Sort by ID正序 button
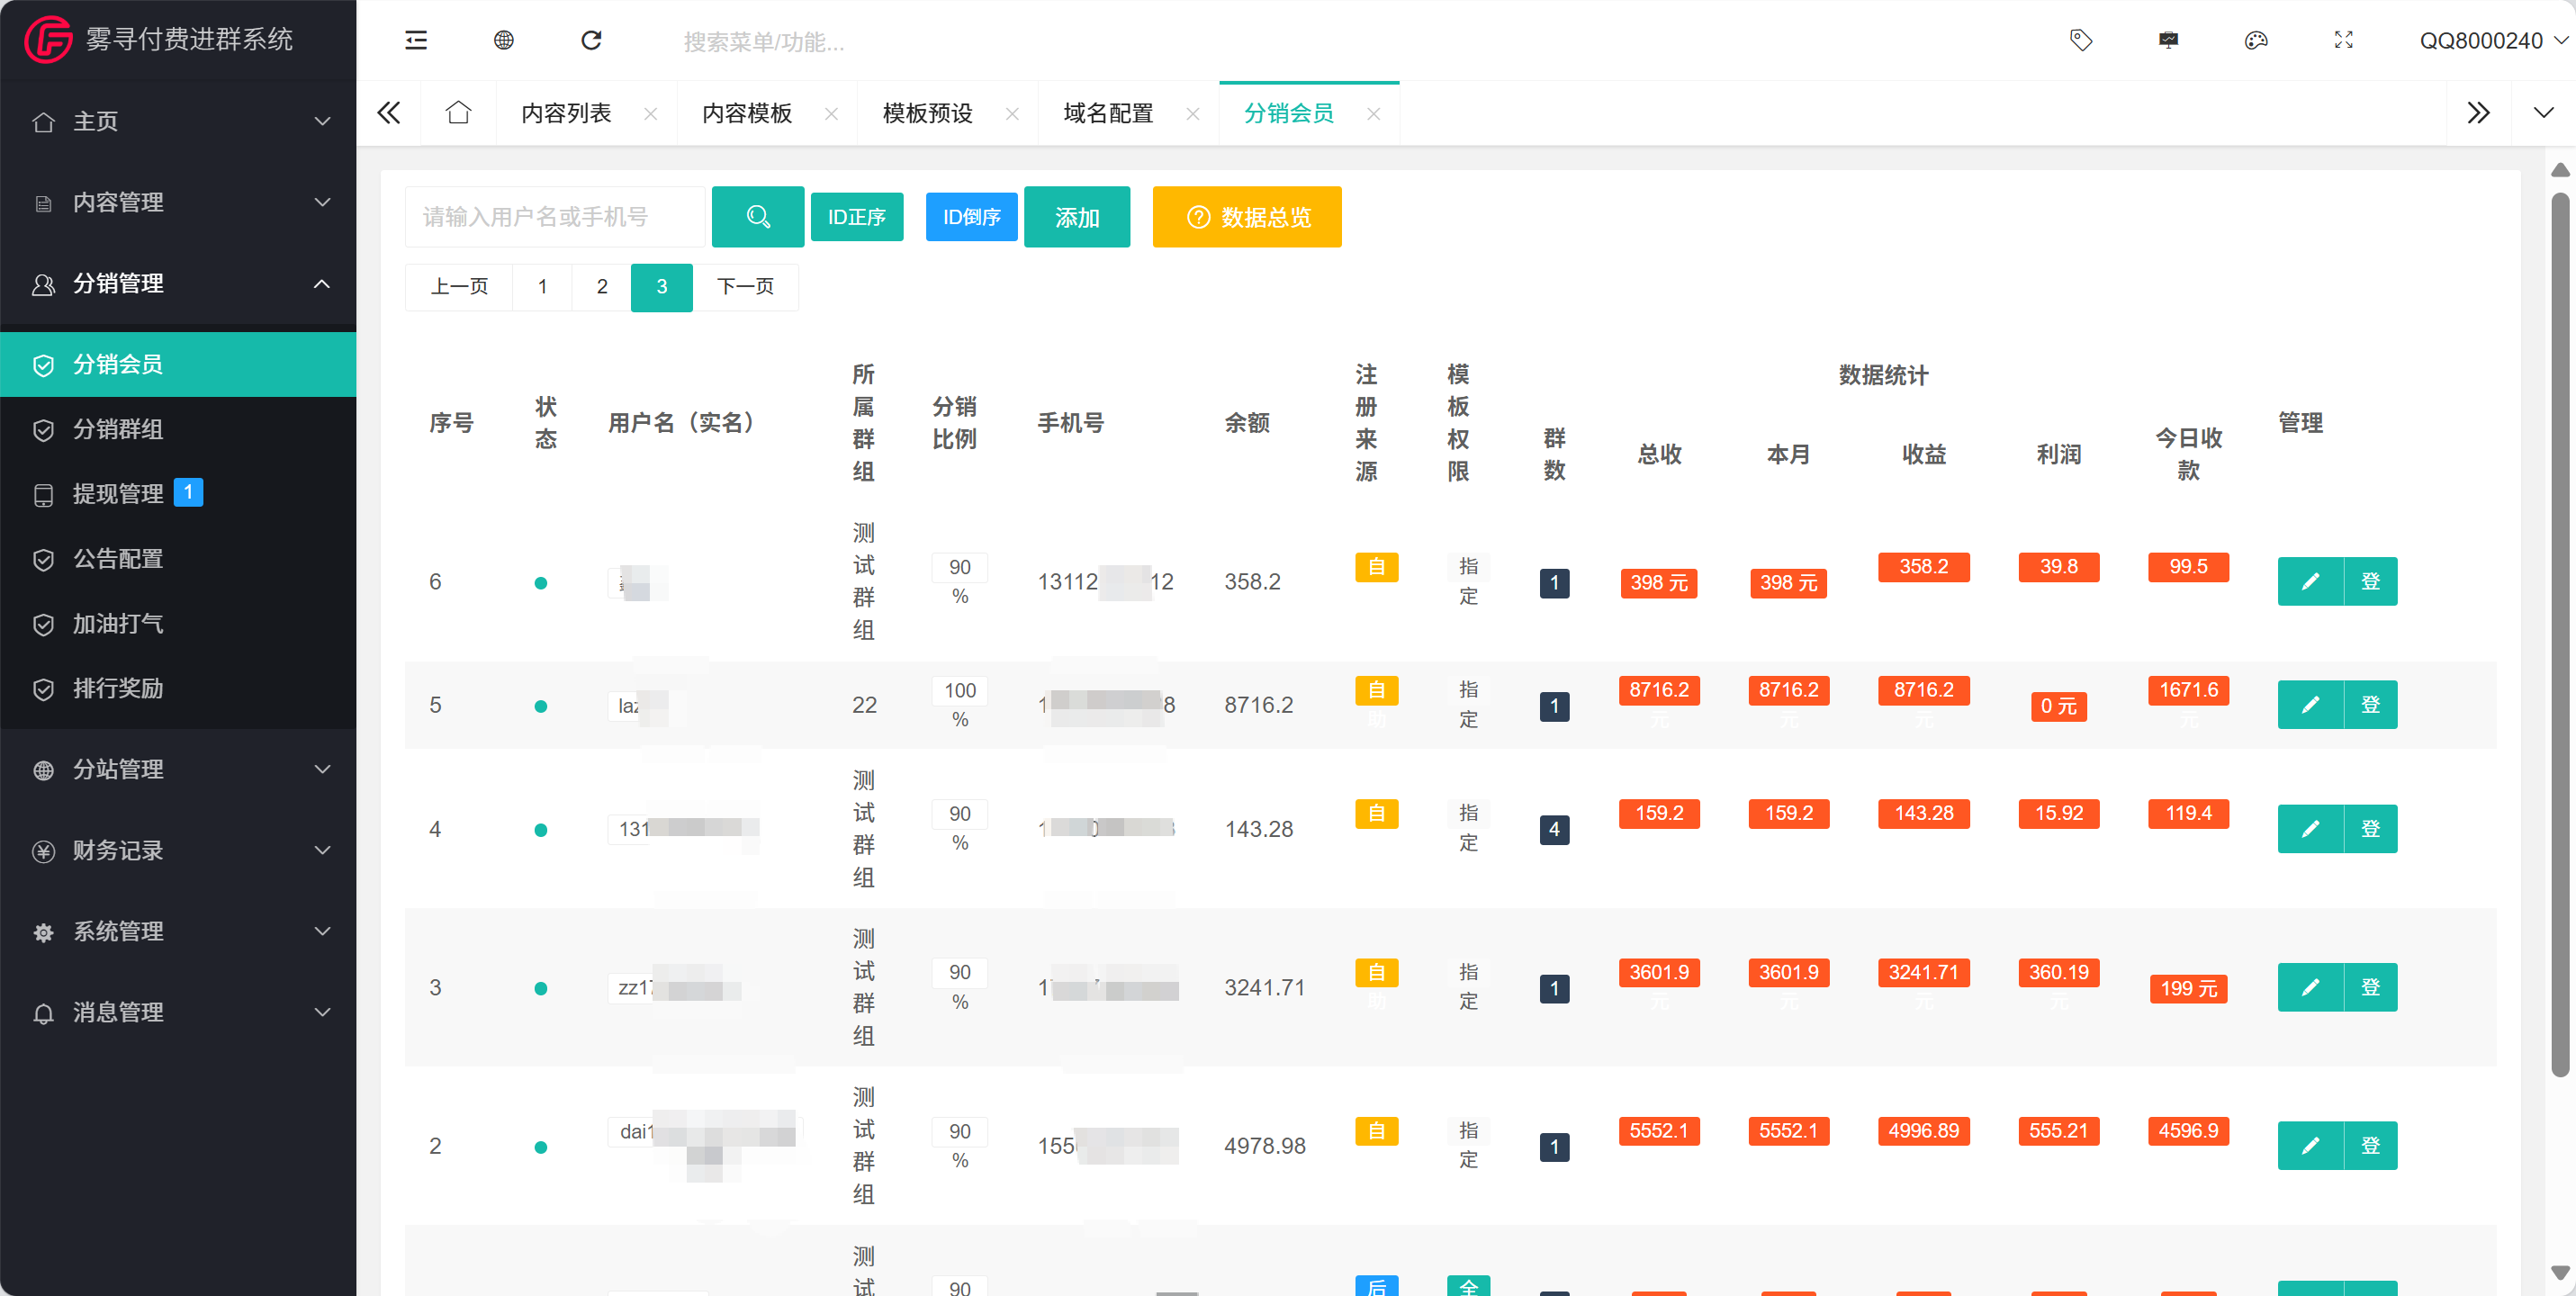2576x1296 pixels. pyautogui.click(x=857, y=216)
